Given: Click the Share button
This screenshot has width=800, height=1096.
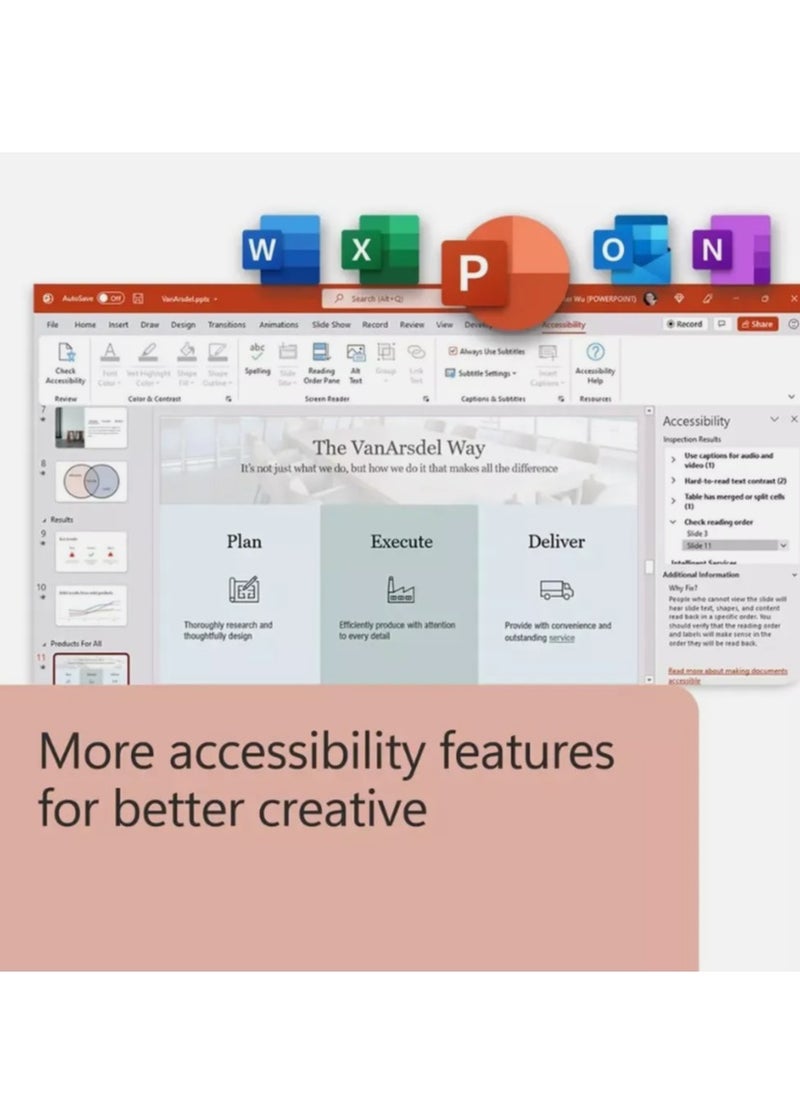Looking at the screenshot, I should coord(757,324).
